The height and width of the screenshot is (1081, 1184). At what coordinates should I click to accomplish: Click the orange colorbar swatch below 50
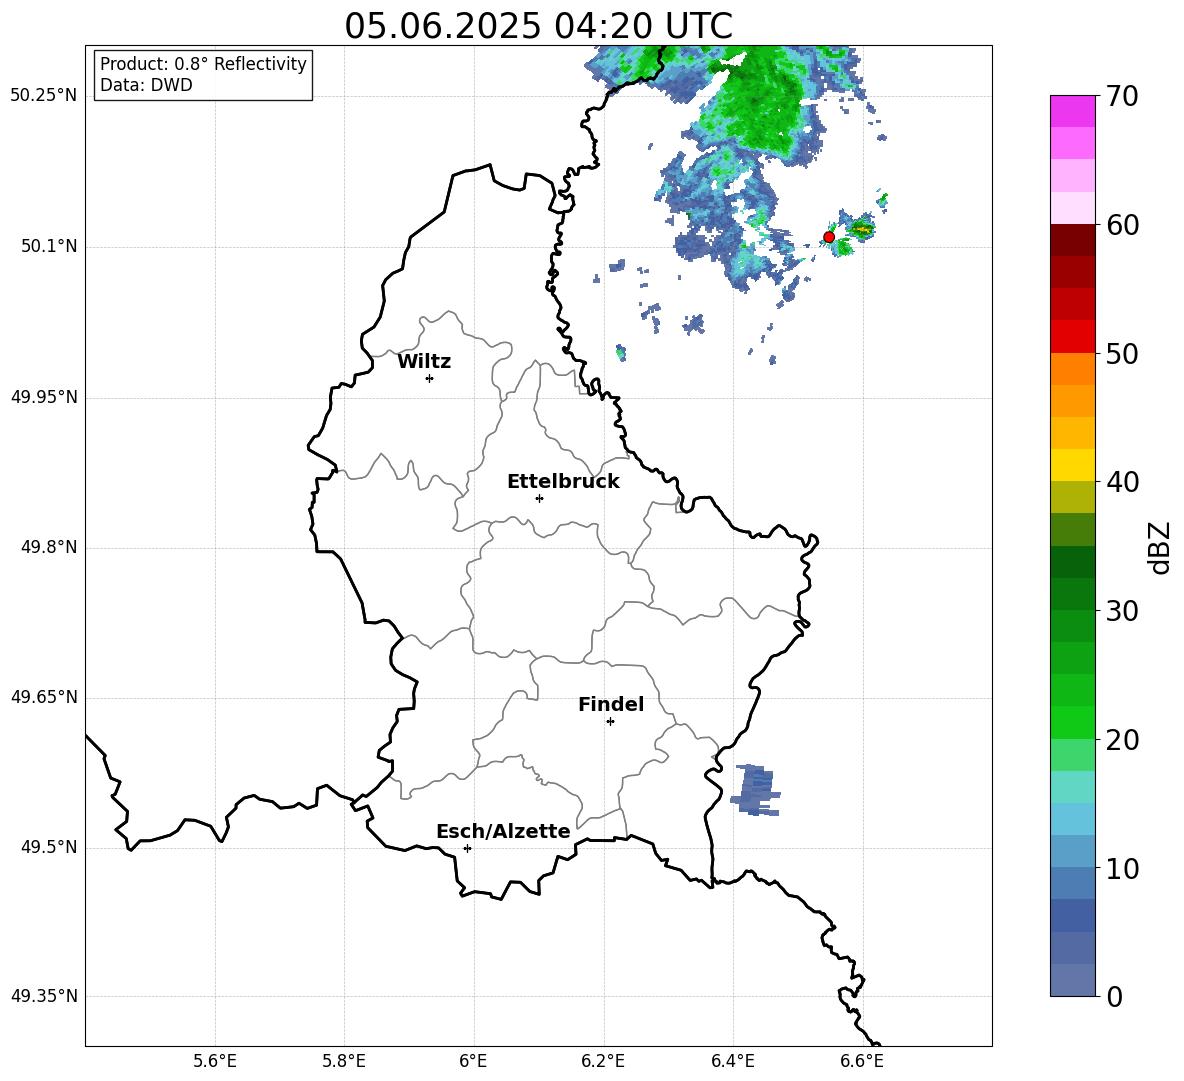point(1072,369)
